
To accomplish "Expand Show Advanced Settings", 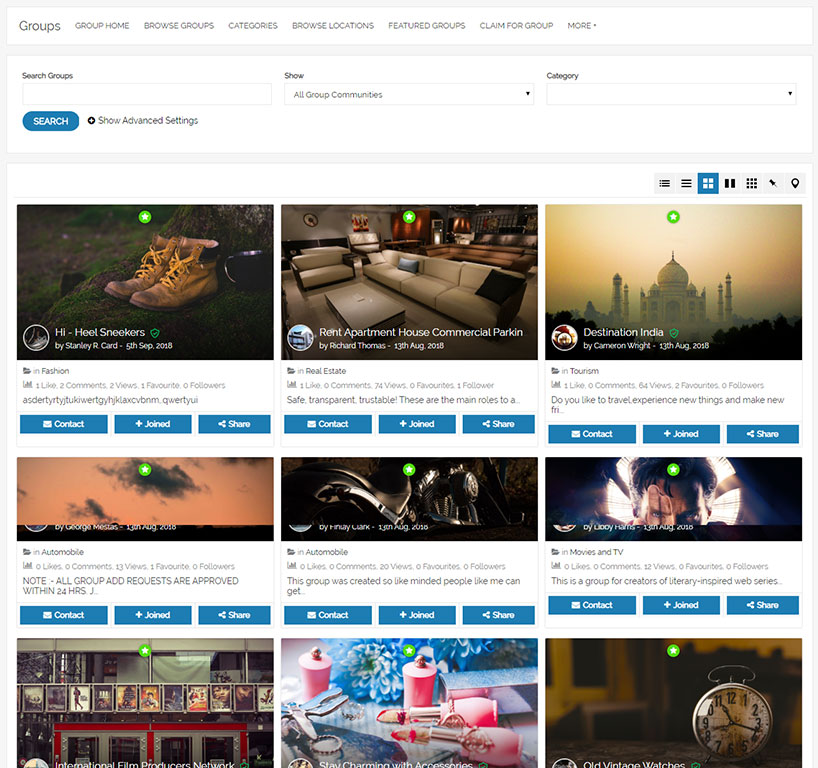I will (x=143, y=121).
